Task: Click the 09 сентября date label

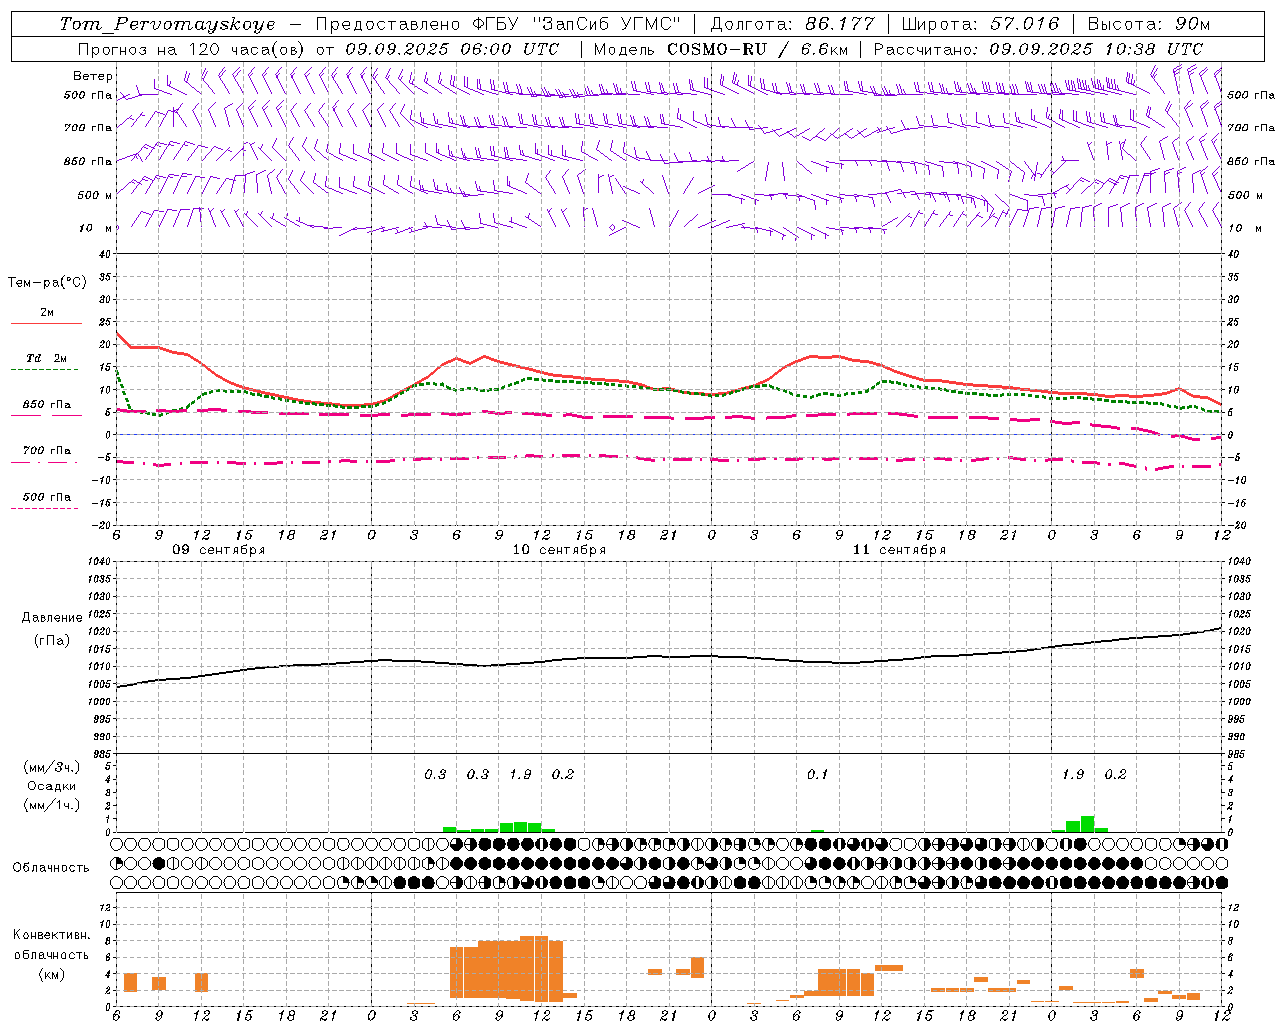Action: 219,550
